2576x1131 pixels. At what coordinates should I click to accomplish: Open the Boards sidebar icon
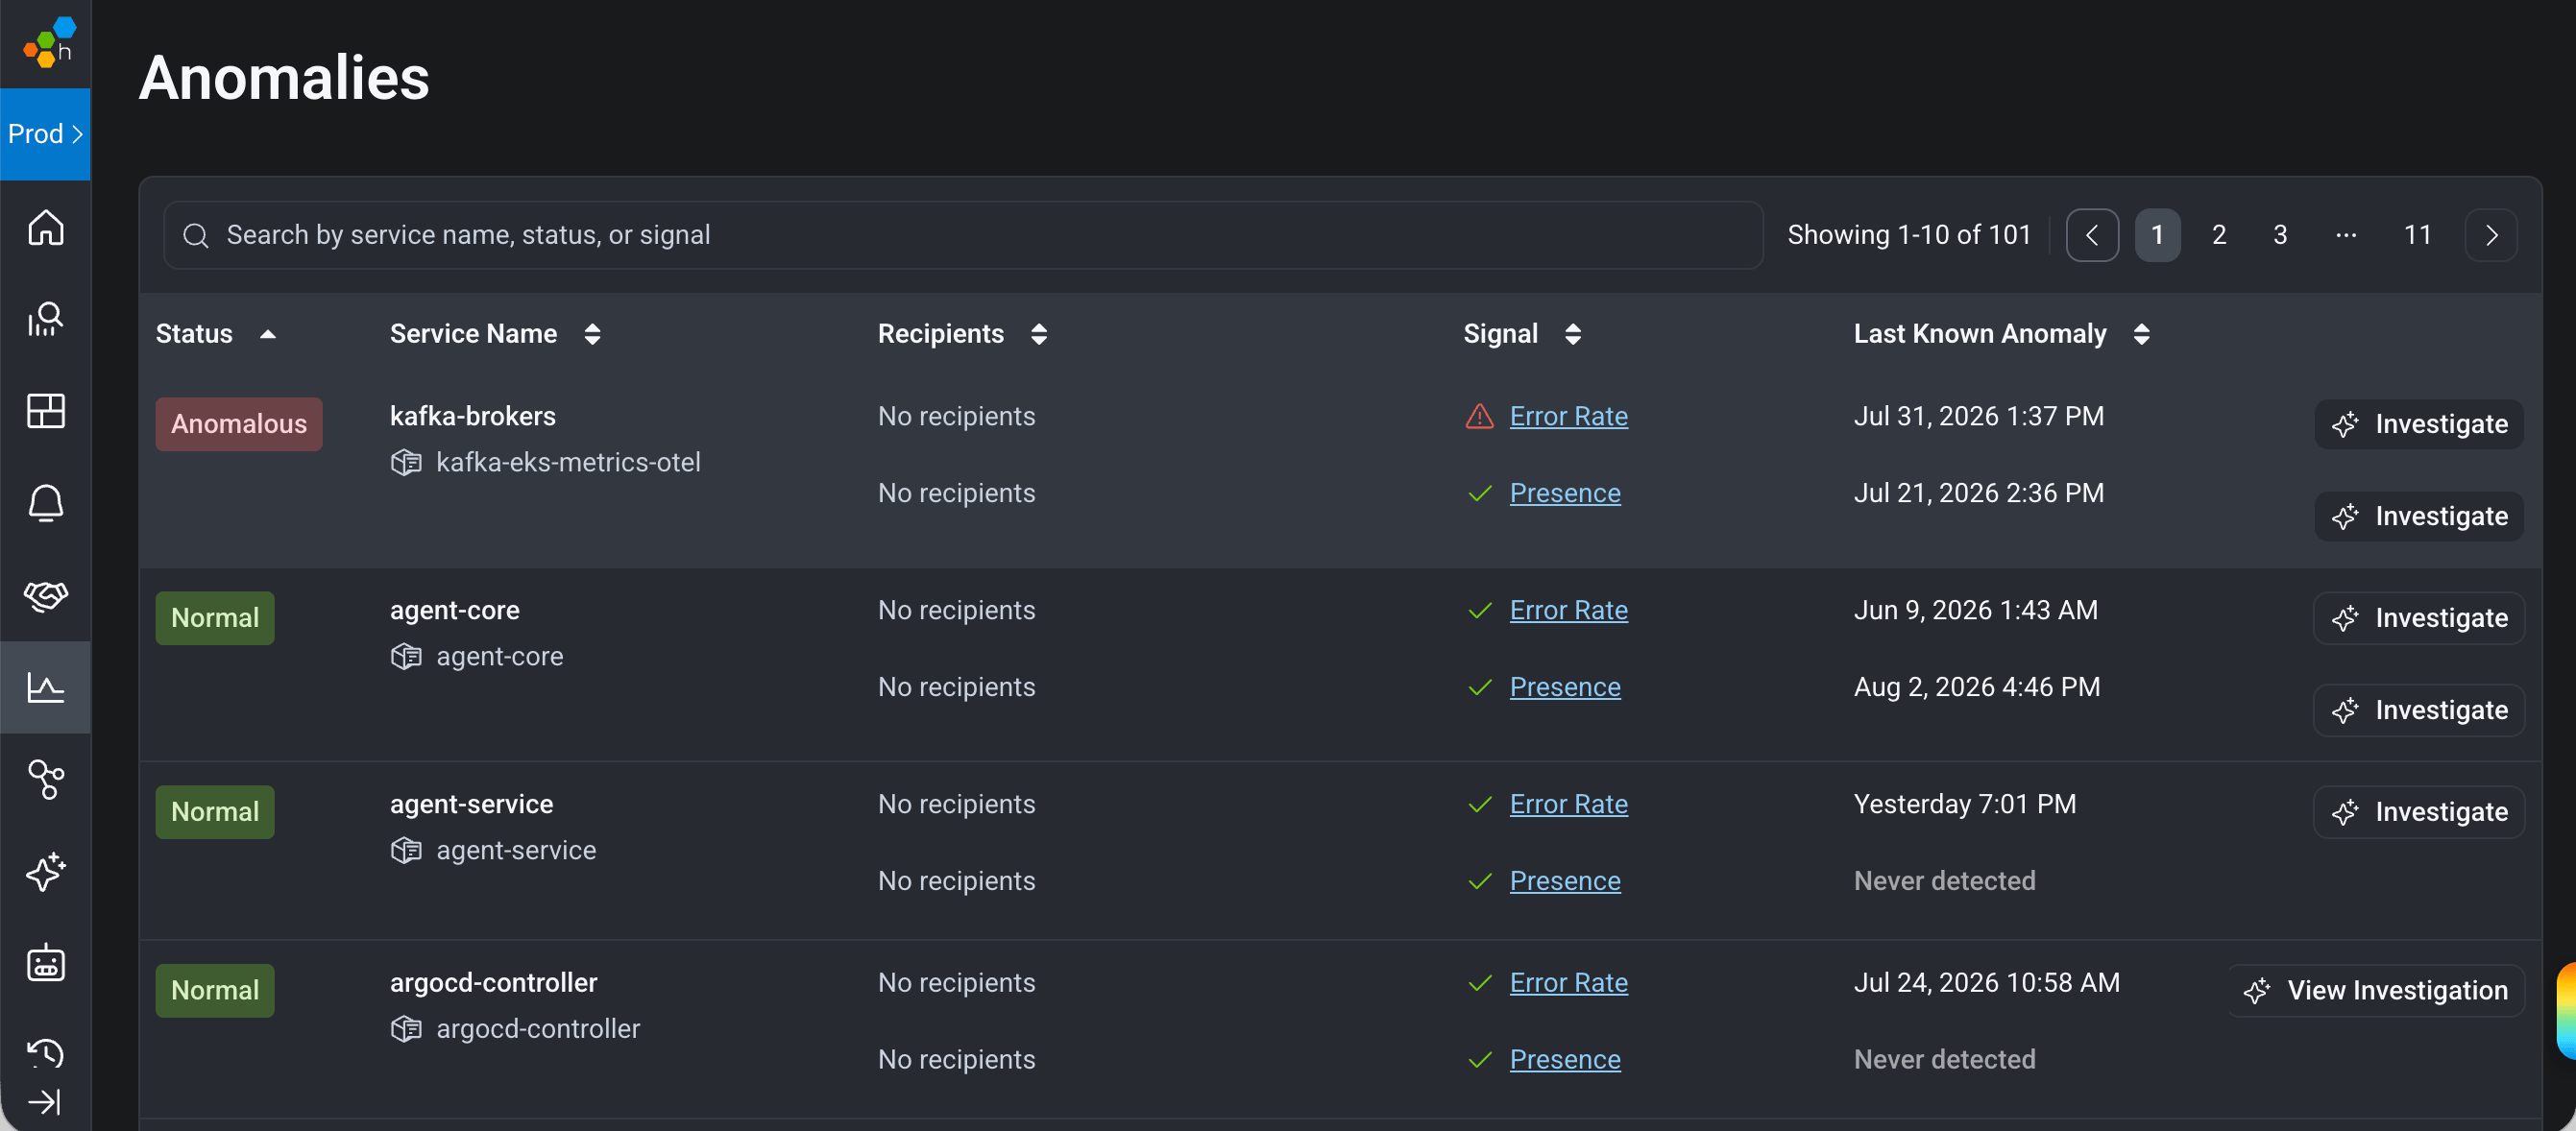tap(46, 411)
